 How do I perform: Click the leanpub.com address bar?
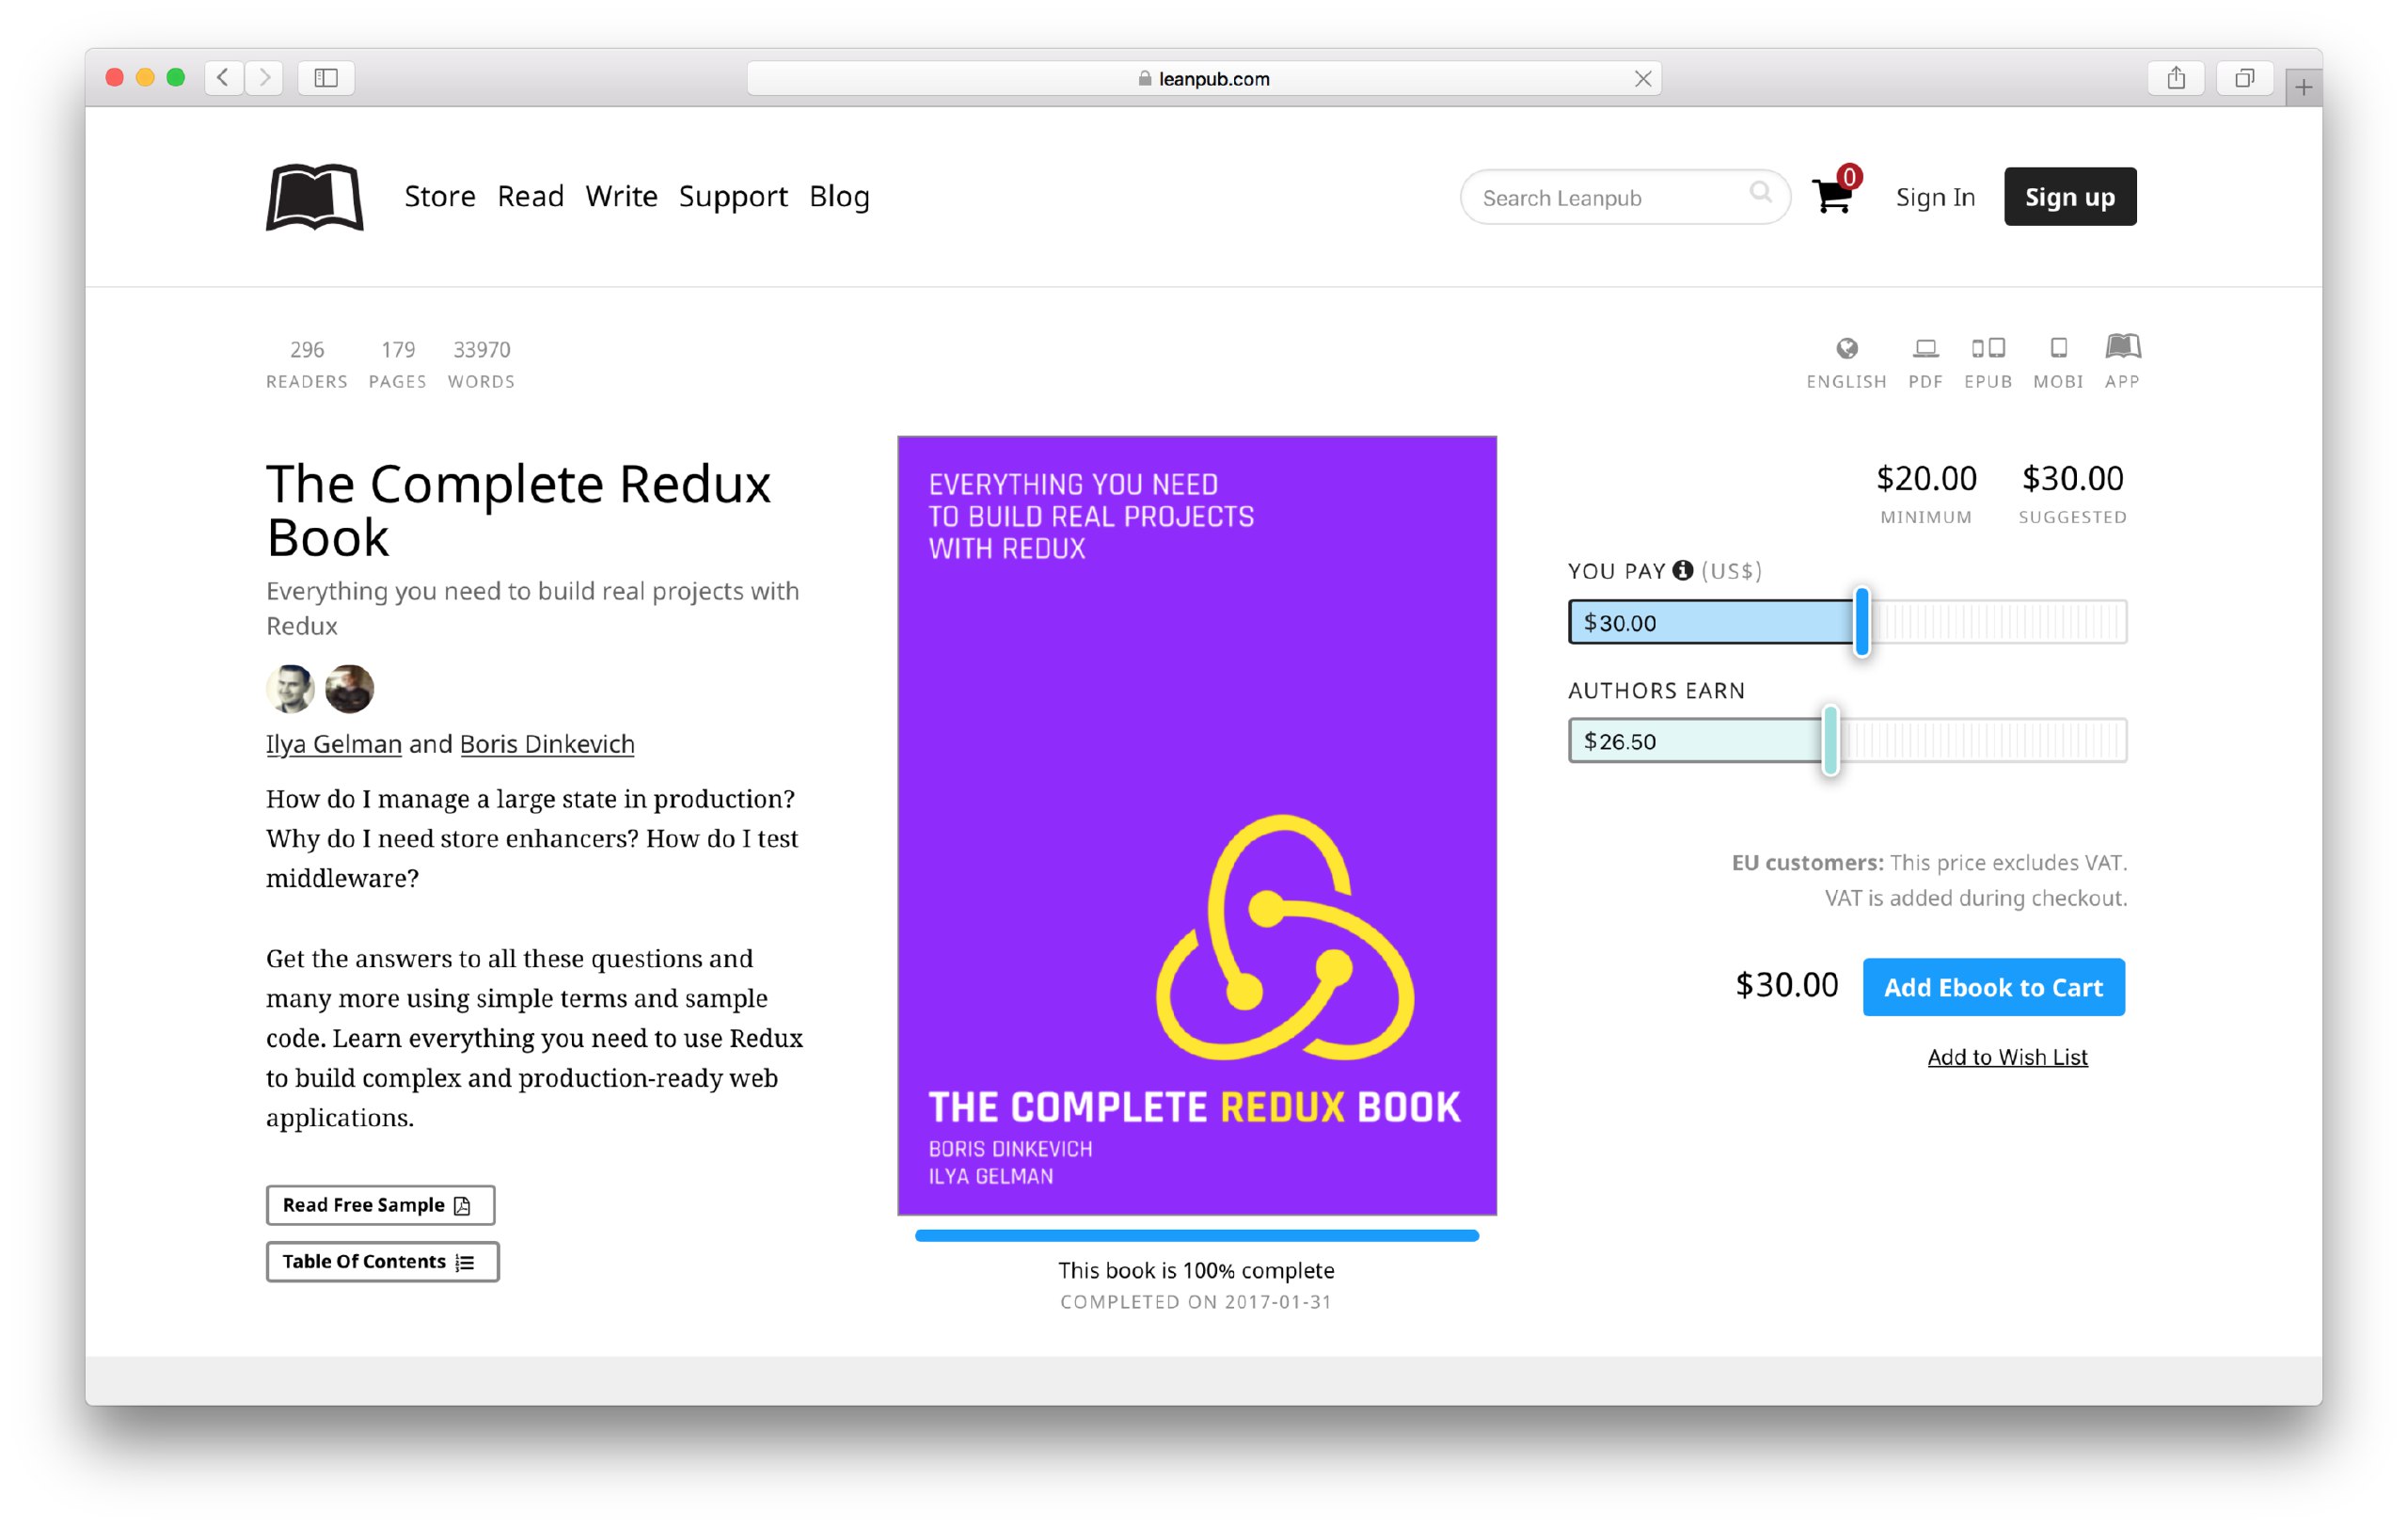tap(1203, 78)
